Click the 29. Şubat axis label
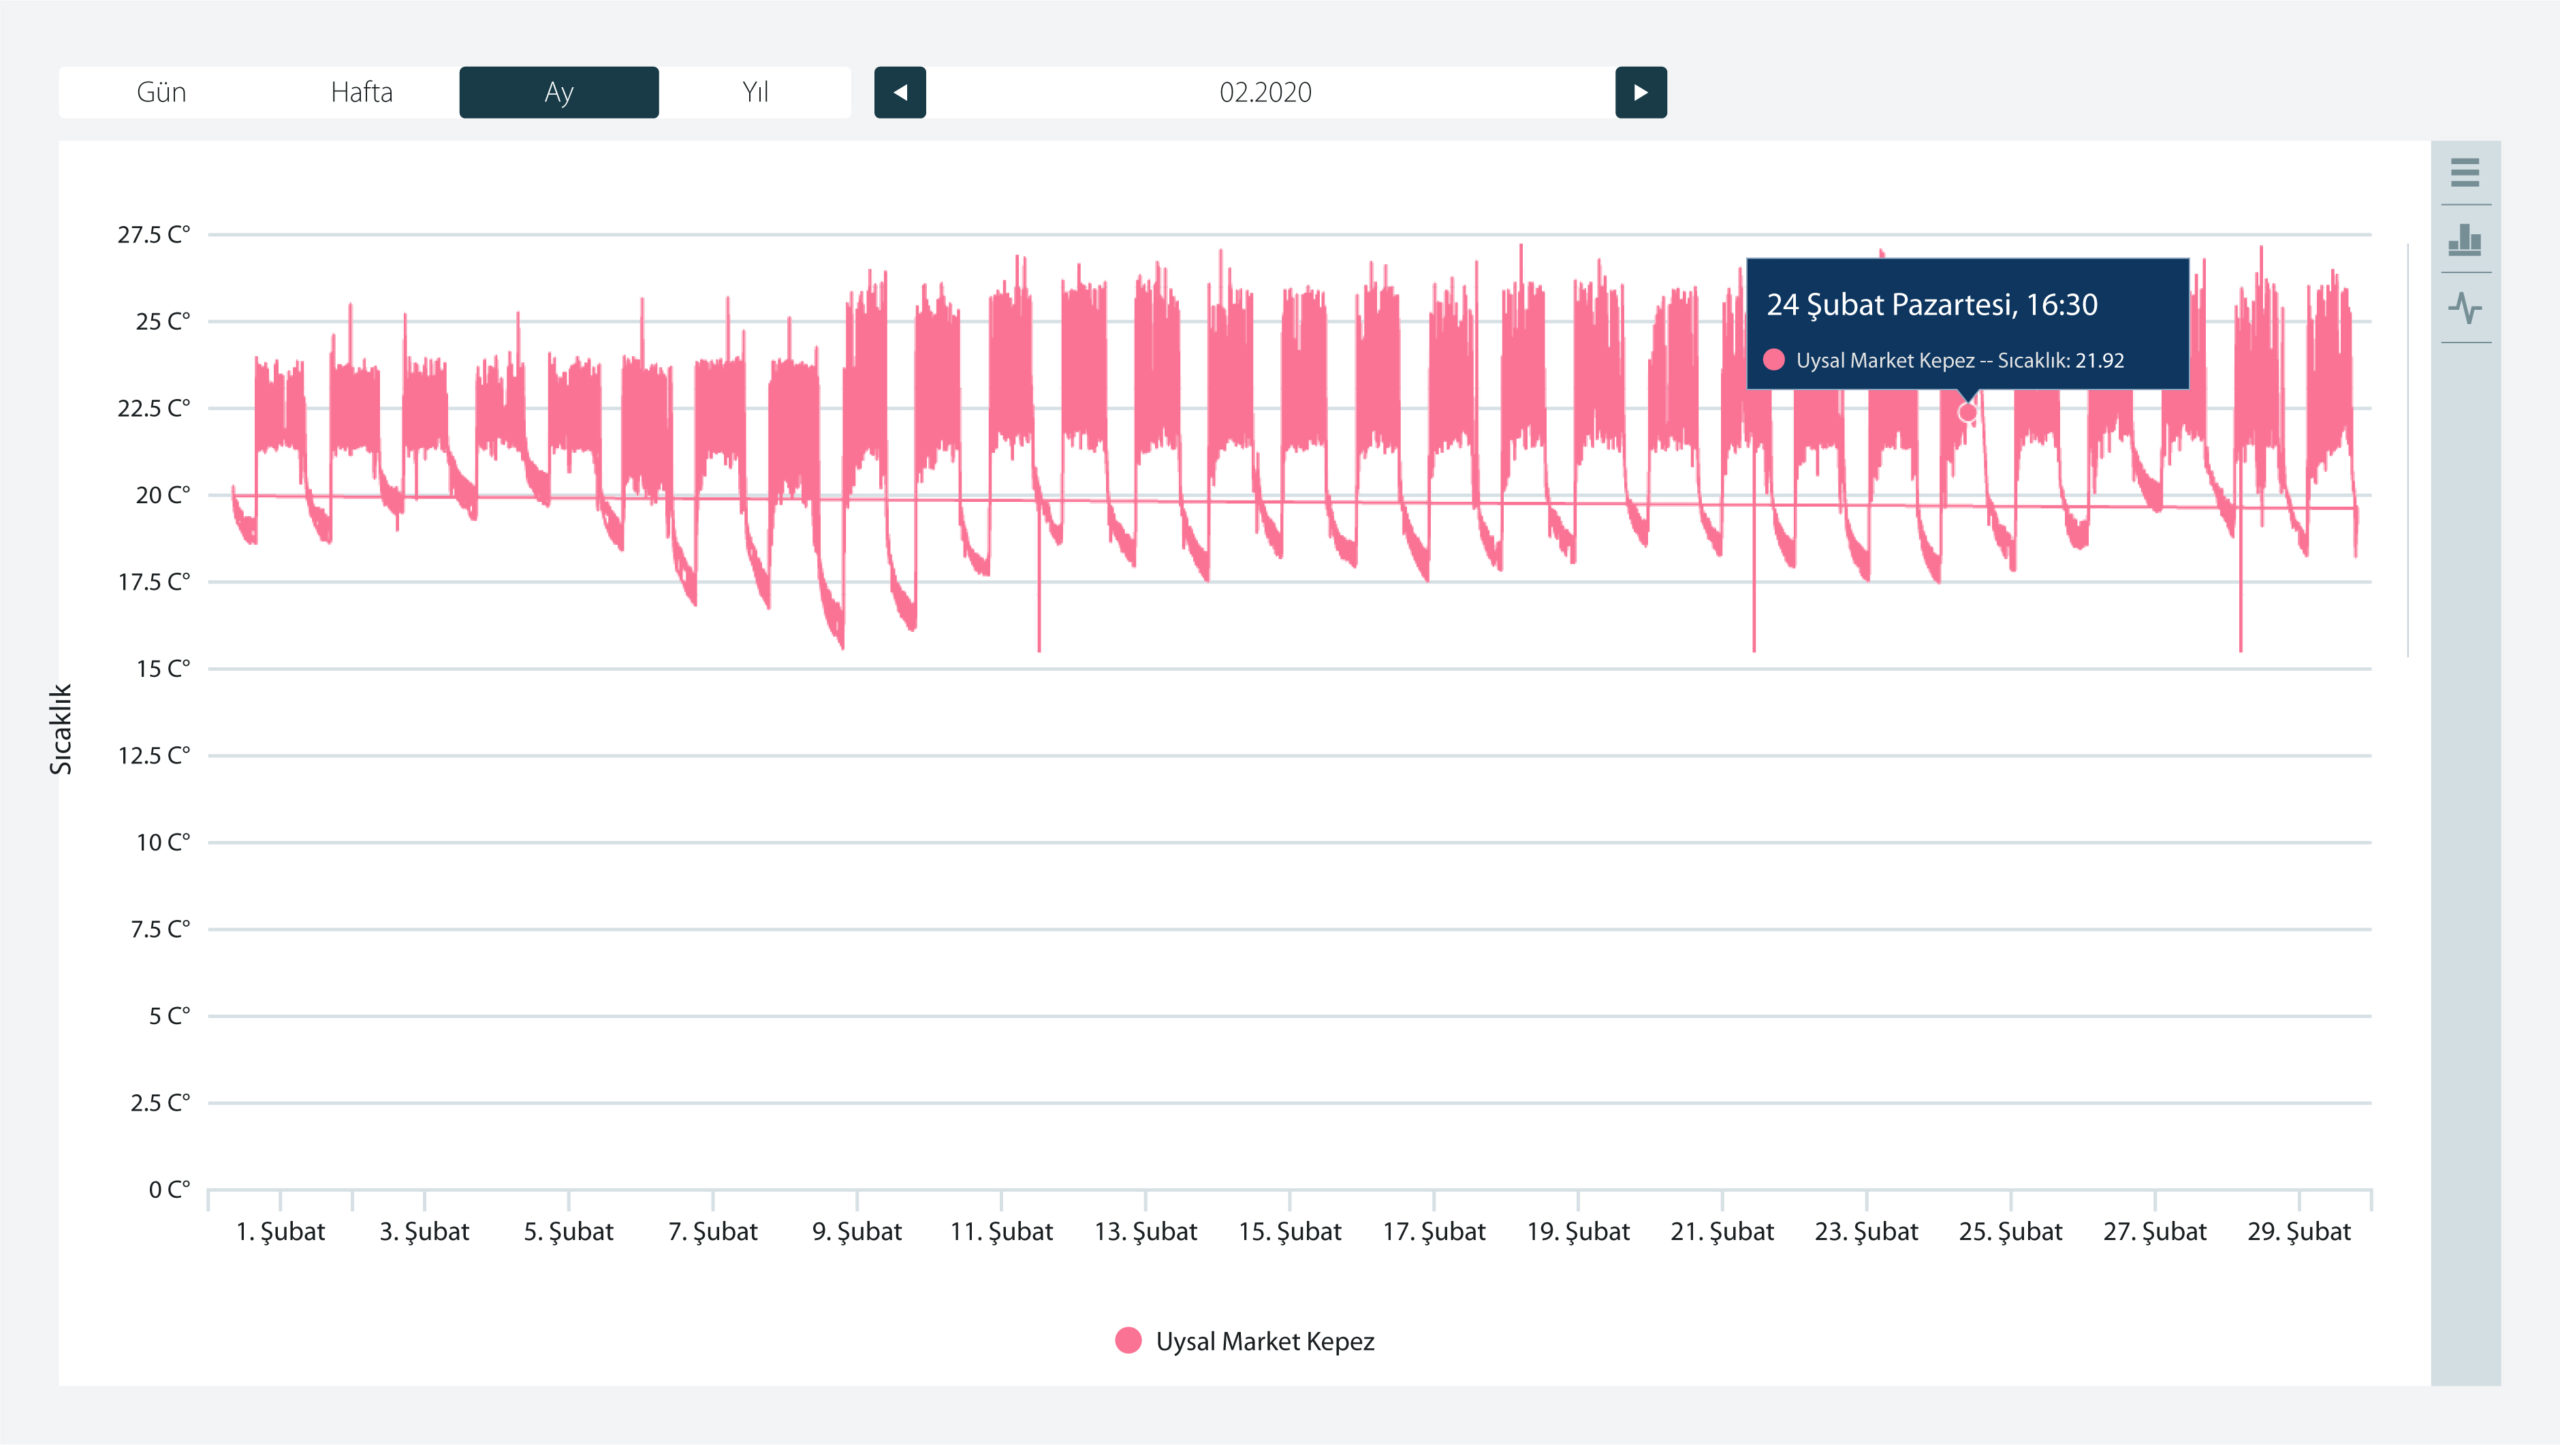 pos(2299,1231)
